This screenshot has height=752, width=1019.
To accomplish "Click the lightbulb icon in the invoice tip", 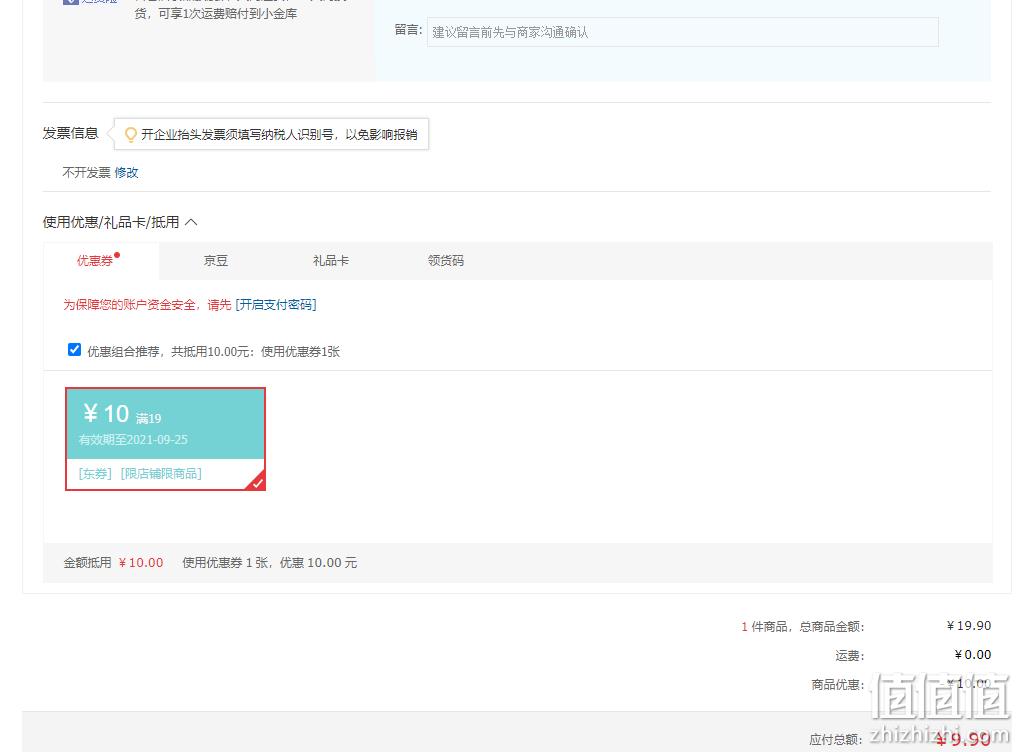I will 131,135.
